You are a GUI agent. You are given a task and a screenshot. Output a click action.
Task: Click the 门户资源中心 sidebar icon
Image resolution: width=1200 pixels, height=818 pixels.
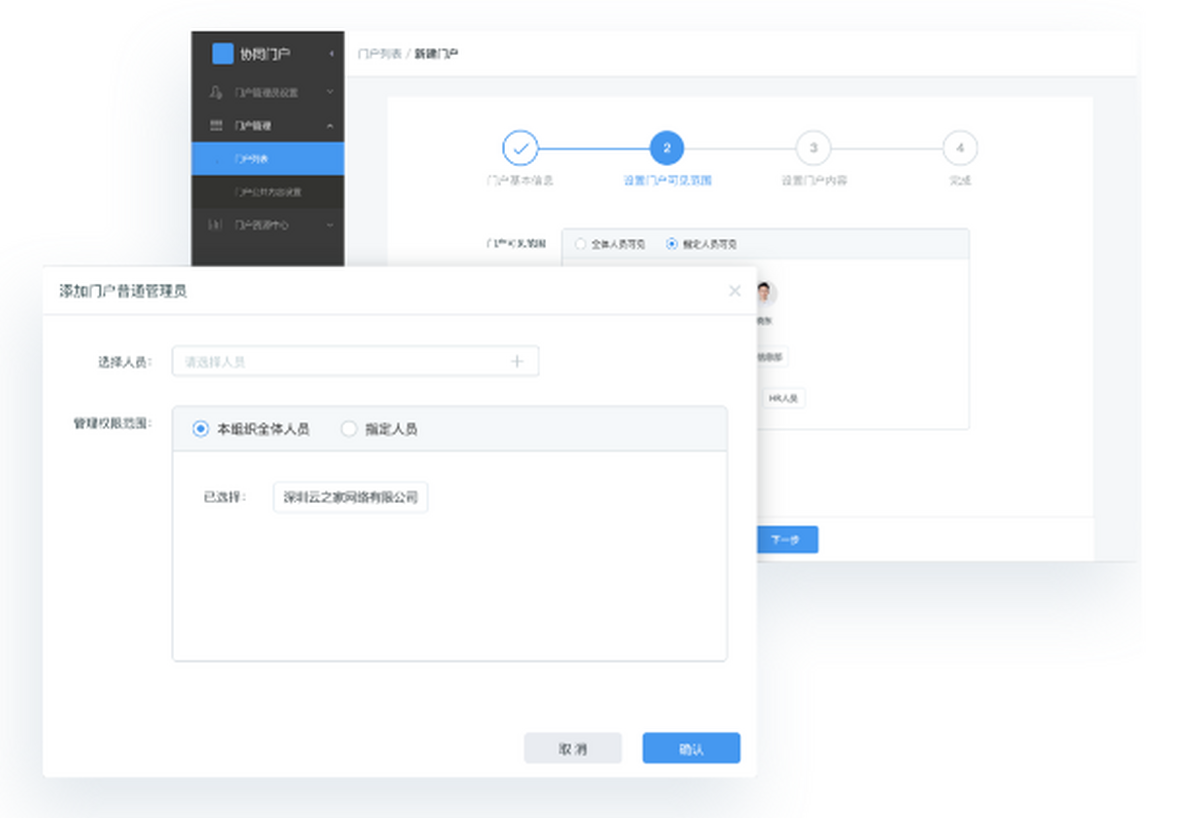[x=216, y=225]
